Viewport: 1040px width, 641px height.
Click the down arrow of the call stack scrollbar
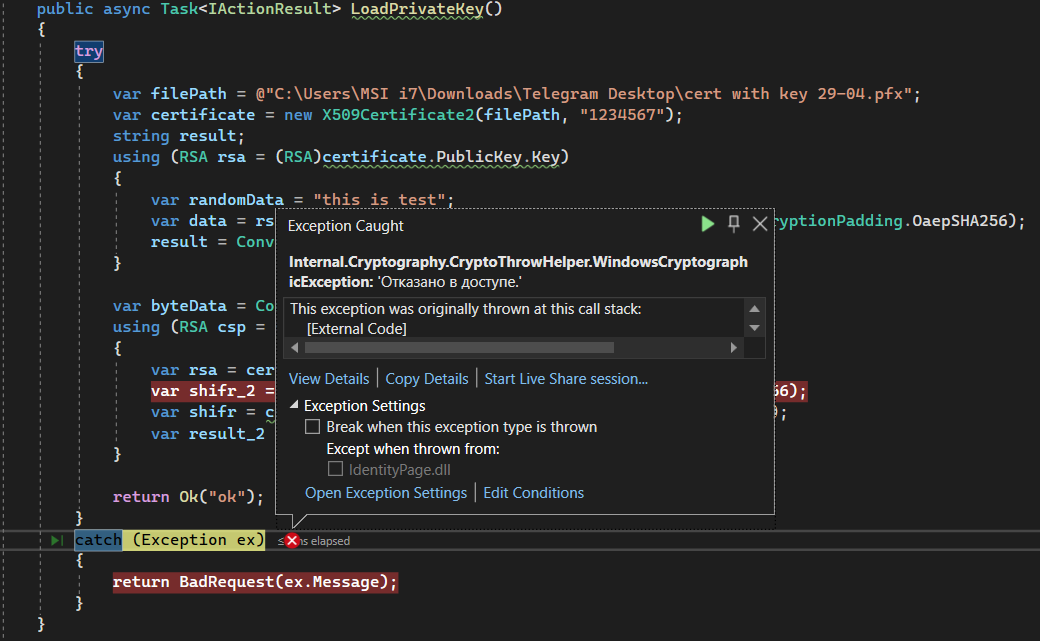pos(756,326)
